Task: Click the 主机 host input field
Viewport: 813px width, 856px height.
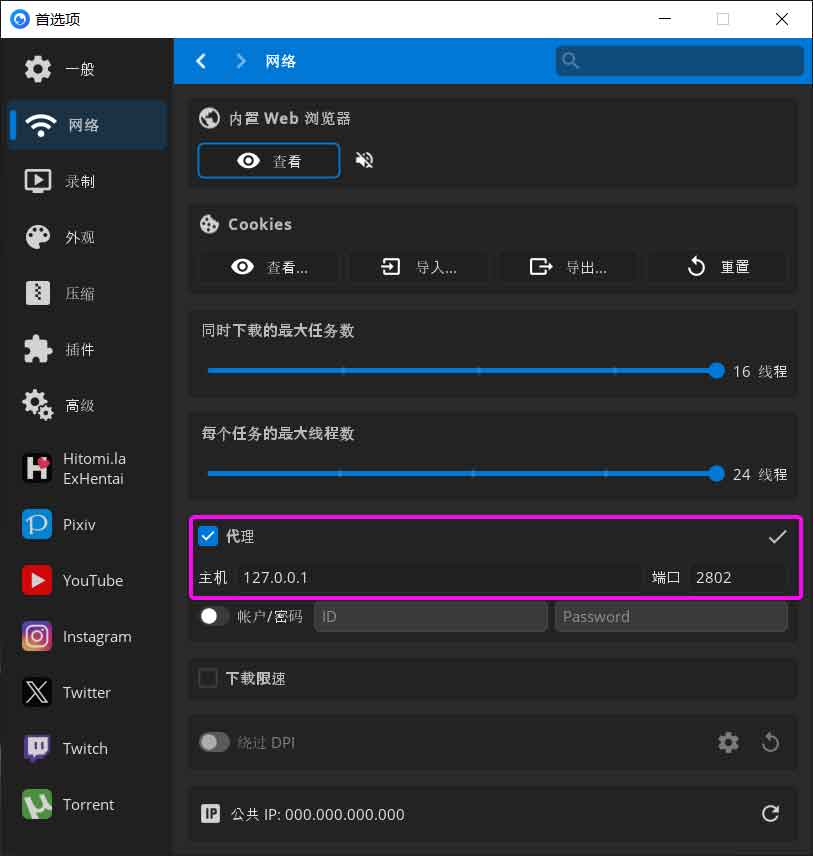Action: point(438,577)
